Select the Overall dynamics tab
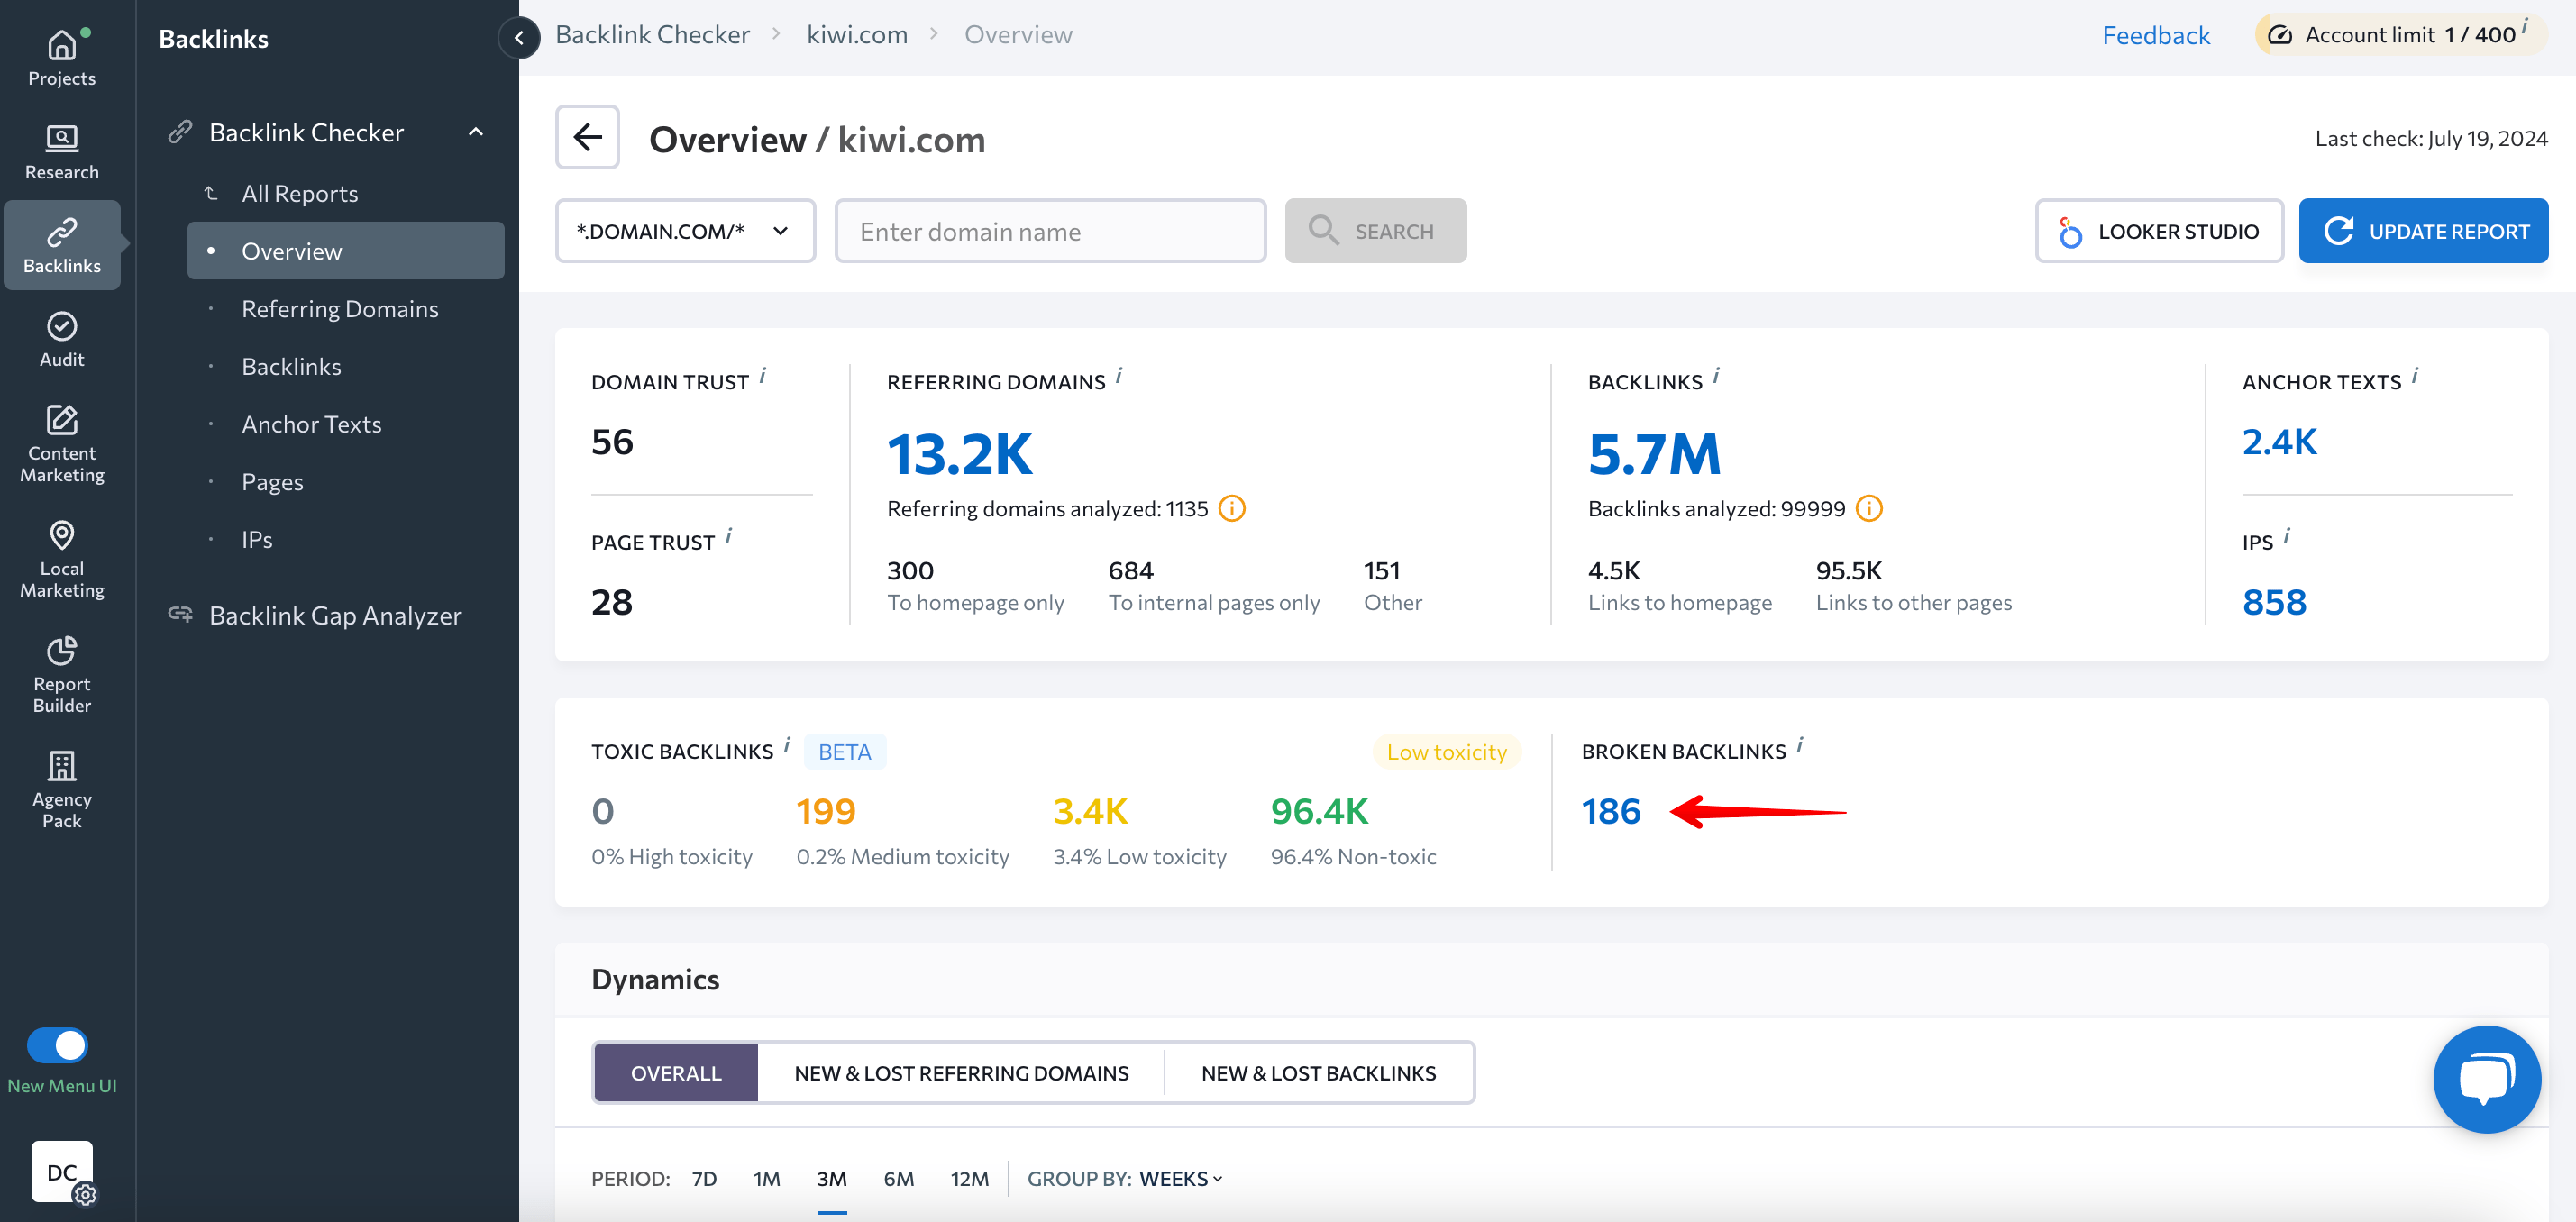The image size is (2576, 1222). pos(675,1072)
